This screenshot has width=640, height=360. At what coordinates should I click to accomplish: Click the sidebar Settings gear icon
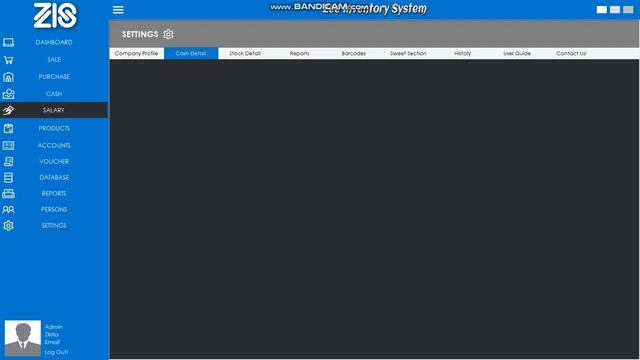8,225
